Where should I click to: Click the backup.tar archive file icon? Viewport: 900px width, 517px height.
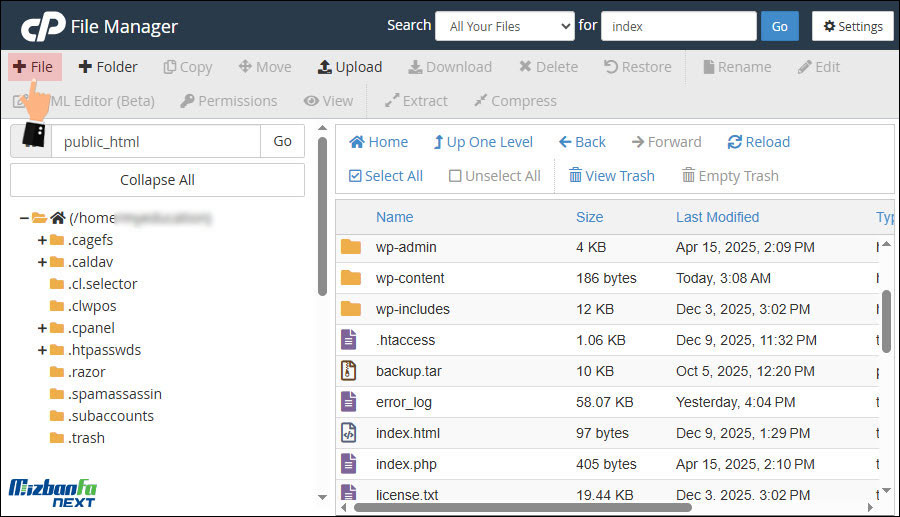coord(349,371)
